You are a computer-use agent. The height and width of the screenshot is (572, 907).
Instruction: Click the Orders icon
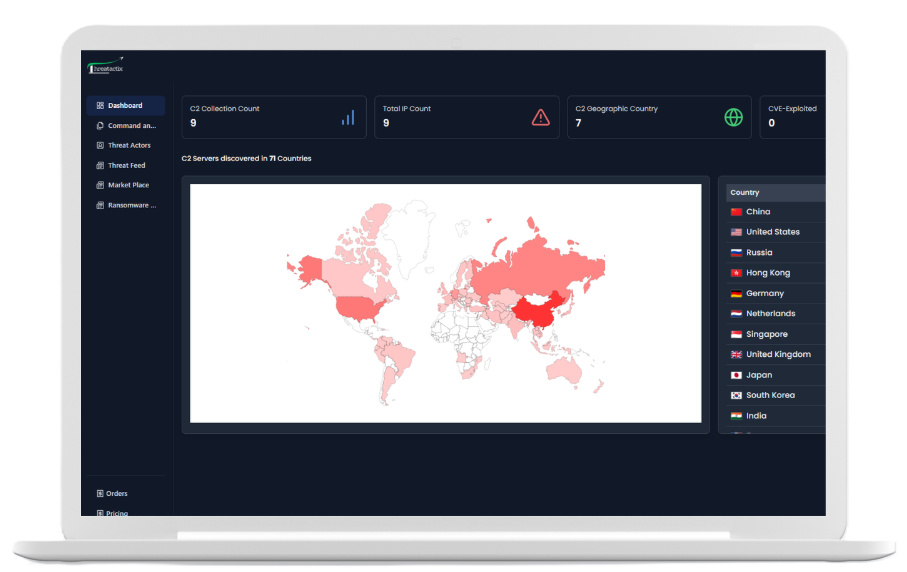100,493
